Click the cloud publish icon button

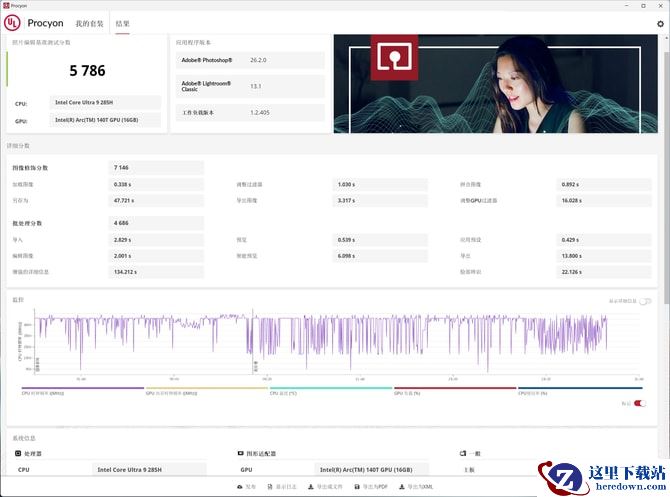point(246,487)
